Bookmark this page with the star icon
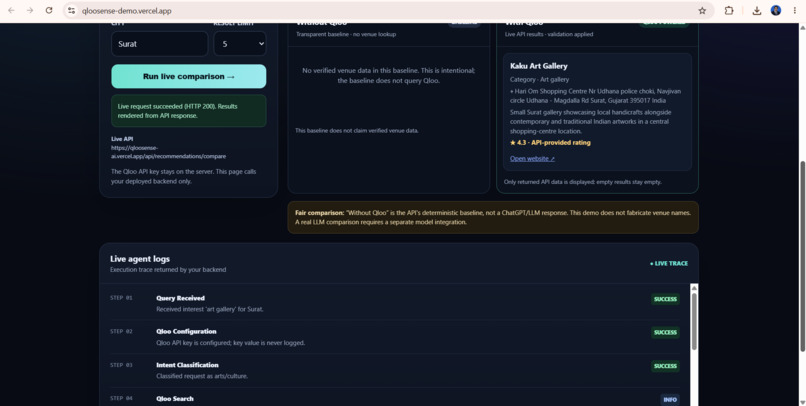 [702, 10]
